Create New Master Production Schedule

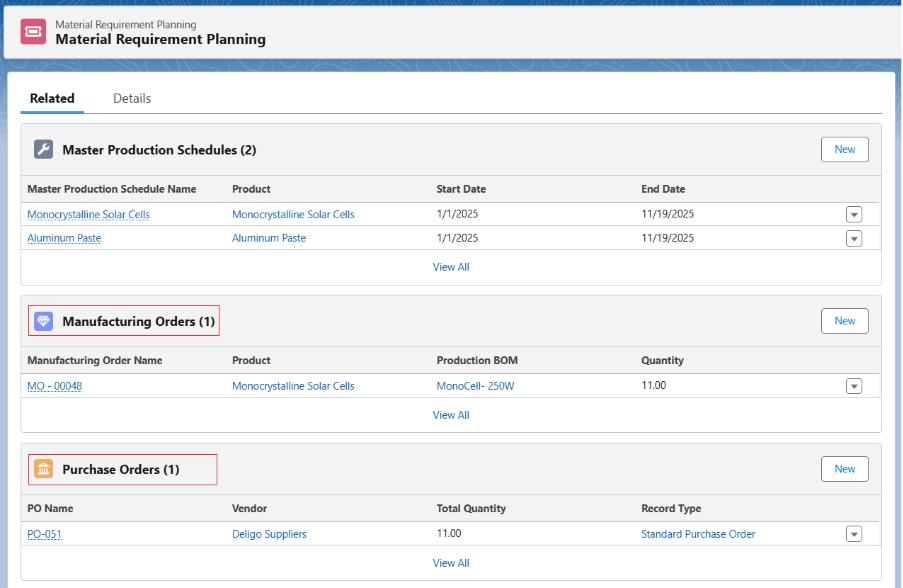click(844, 149)
